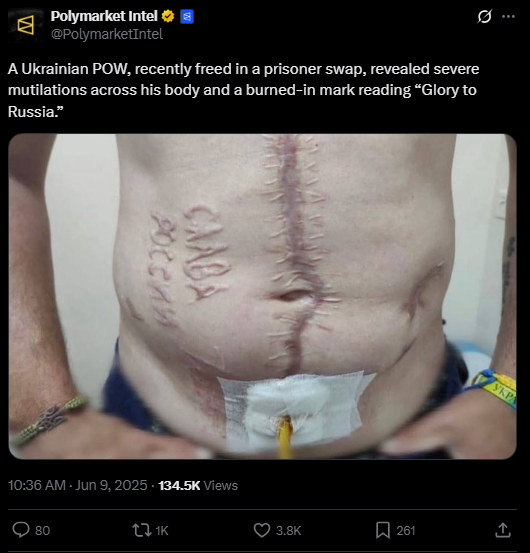The image size is (530, 553).
Task: Open the three-dot more options menu
Action: tap(508, 16)
